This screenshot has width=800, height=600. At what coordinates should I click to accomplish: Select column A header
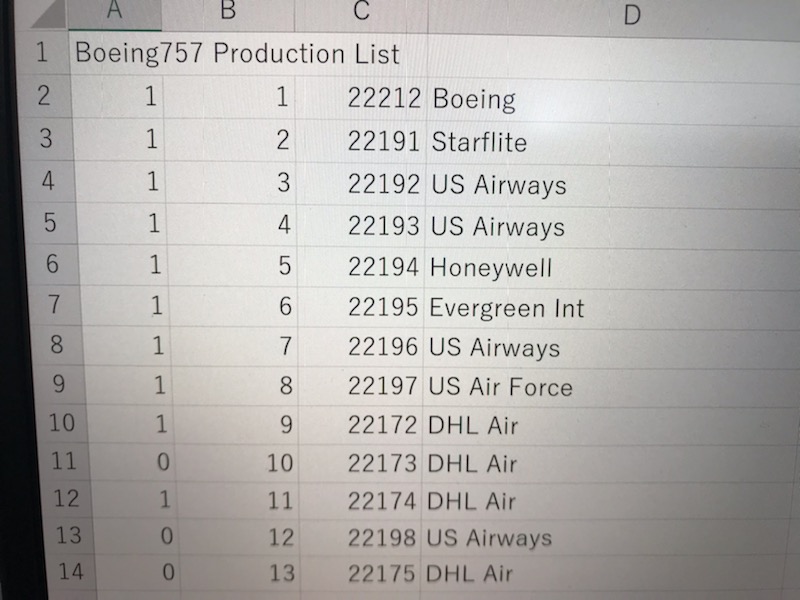coord(115,13)
